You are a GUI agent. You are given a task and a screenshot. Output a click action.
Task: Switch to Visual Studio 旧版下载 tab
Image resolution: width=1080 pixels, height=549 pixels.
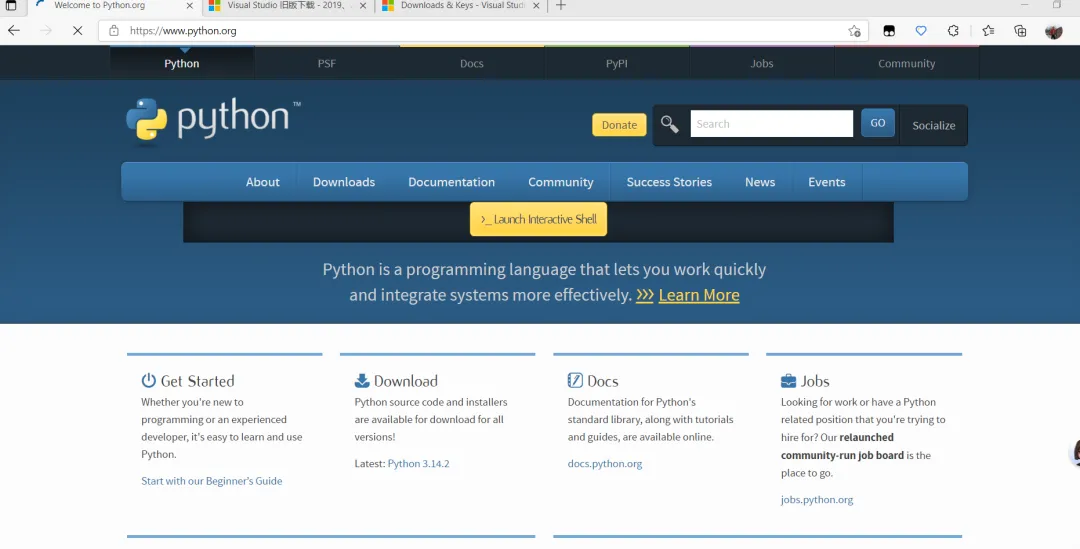pos(289,6)
